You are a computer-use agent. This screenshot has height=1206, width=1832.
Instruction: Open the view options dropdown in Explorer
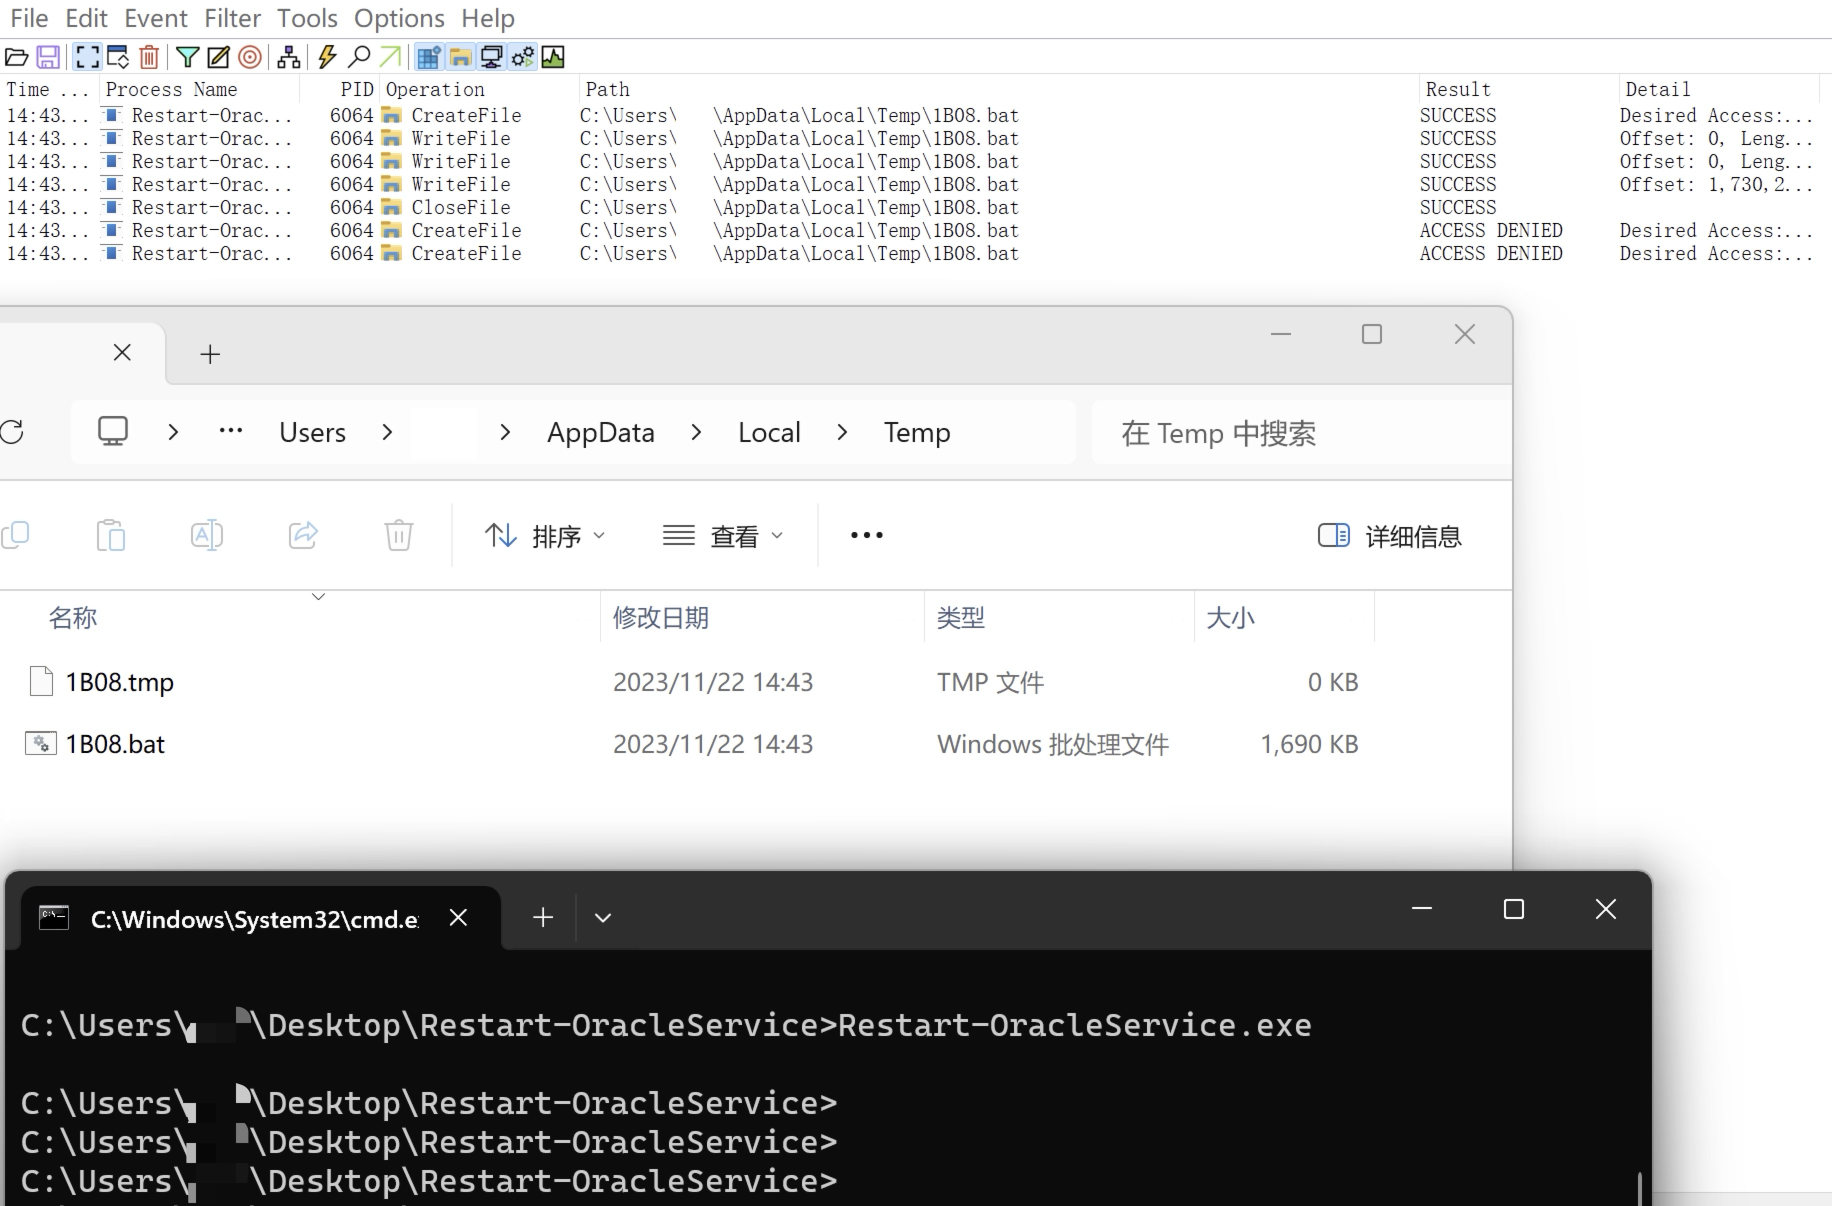point(723,536)
